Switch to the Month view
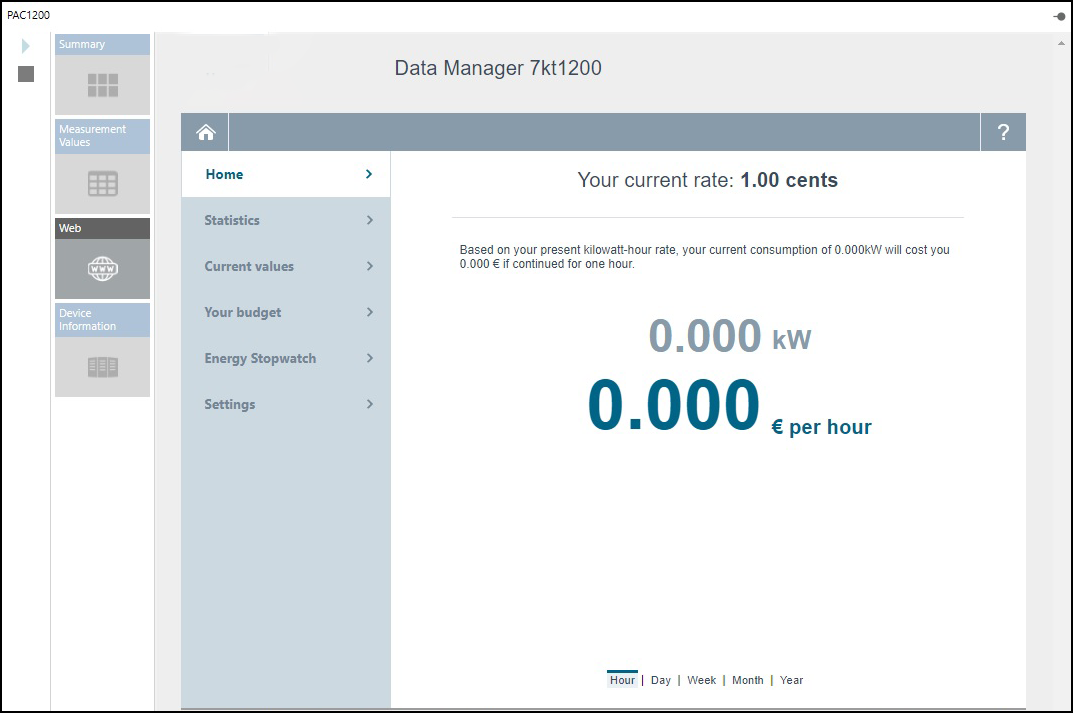The image size is (1073, 713). 747,679
